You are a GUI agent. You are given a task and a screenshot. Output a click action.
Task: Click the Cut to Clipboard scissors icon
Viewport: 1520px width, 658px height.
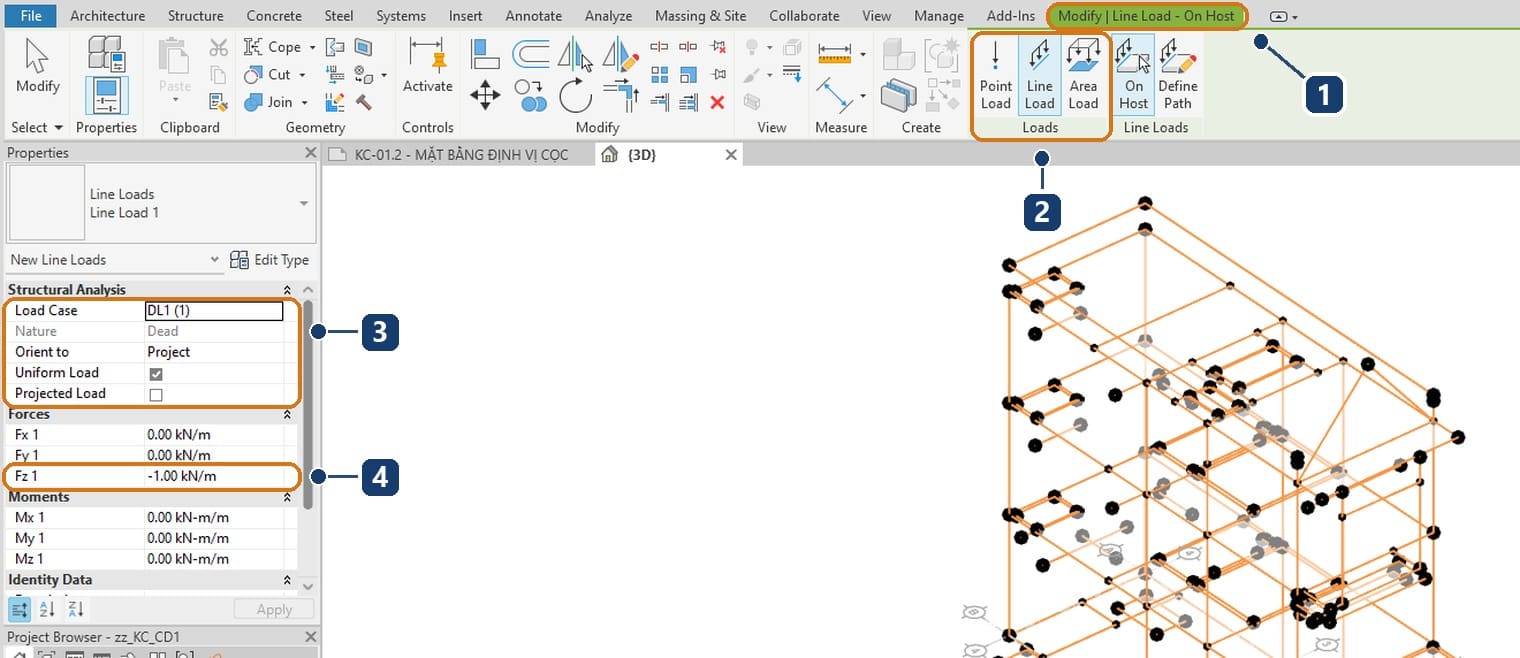[x=219, y=47]
